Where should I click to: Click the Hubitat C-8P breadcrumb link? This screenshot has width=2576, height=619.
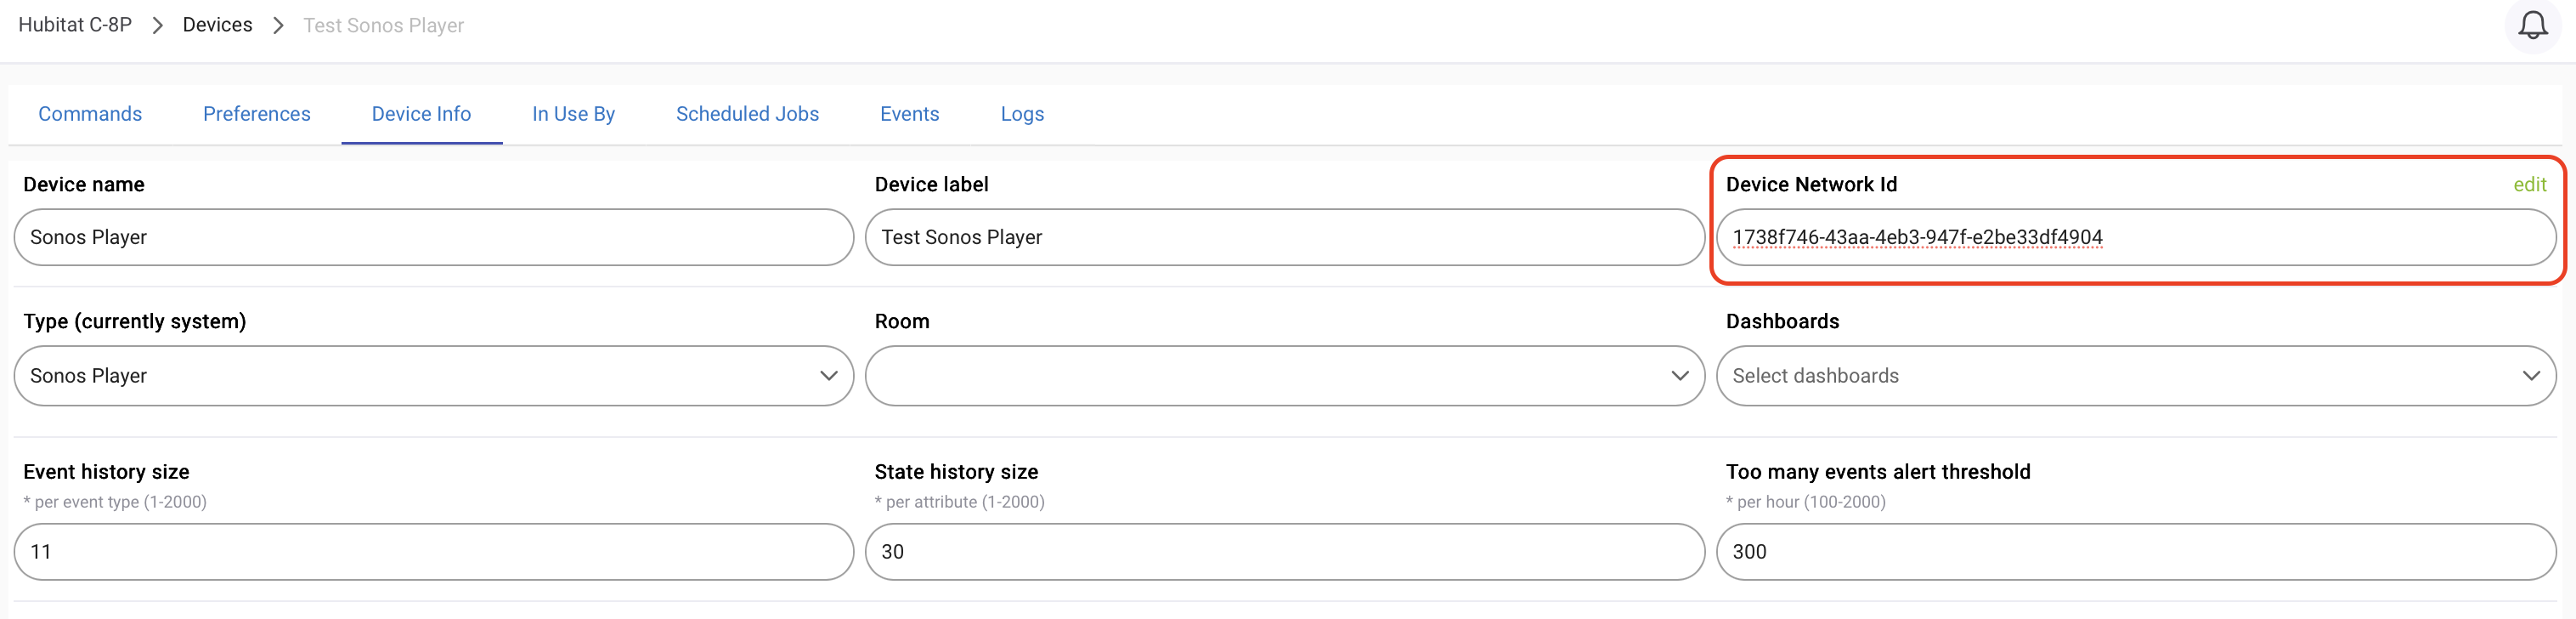click(75, 25)
